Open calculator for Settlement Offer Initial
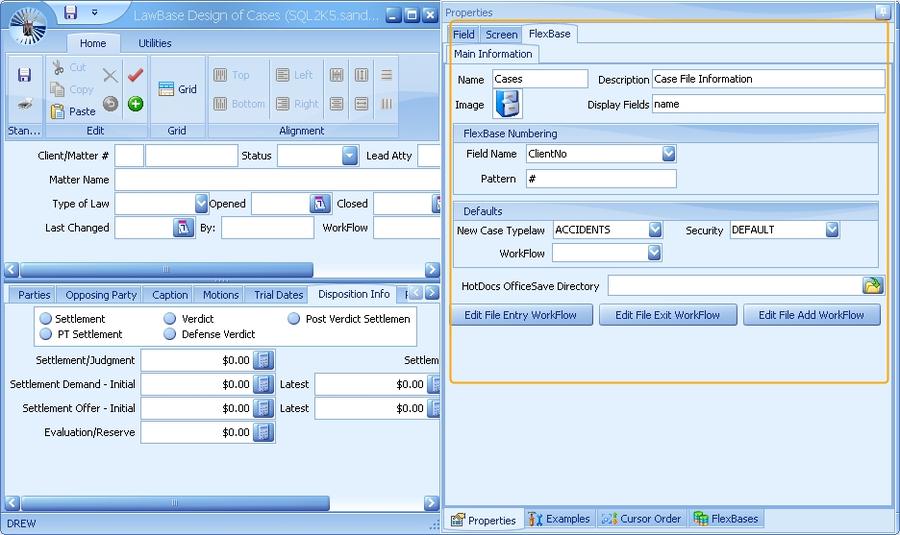Image resolution: width=900 pixels, height=535 pixels. tap(263, 408)
